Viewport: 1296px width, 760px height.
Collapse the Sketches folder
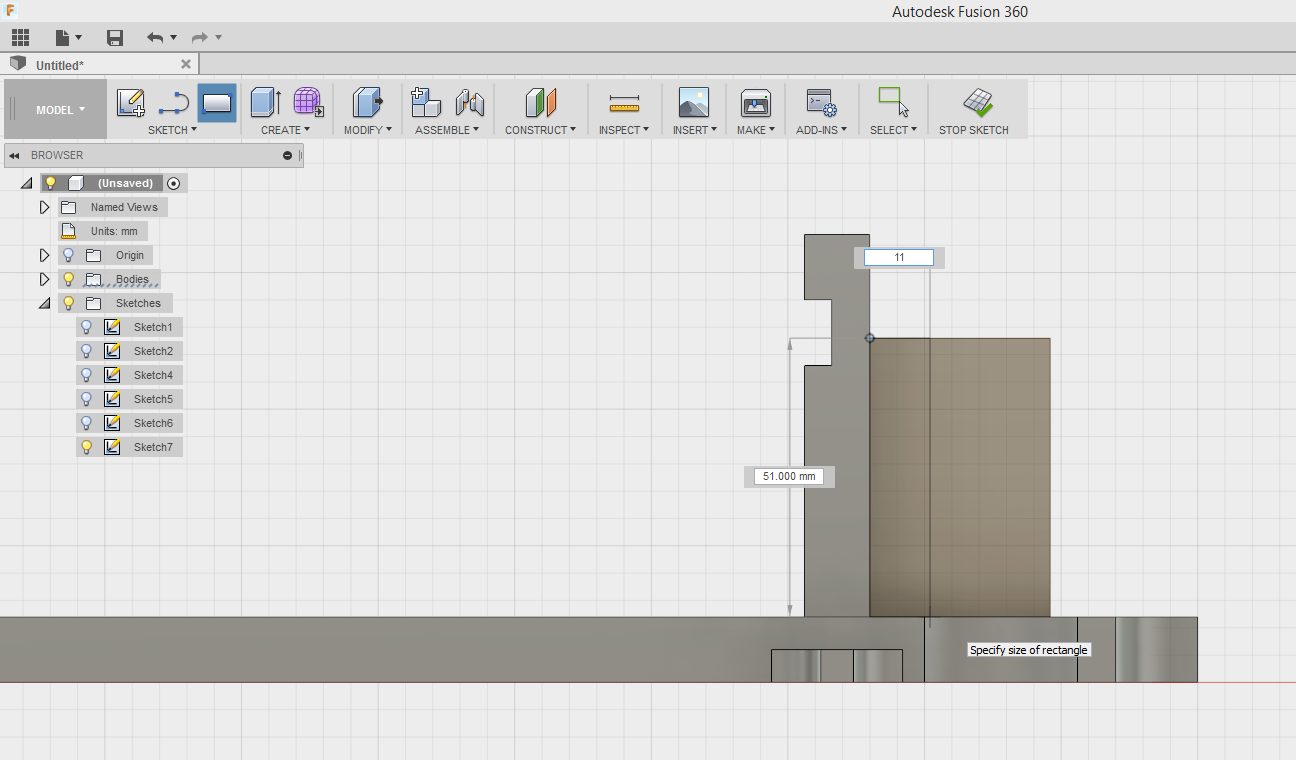coord(44,303)
